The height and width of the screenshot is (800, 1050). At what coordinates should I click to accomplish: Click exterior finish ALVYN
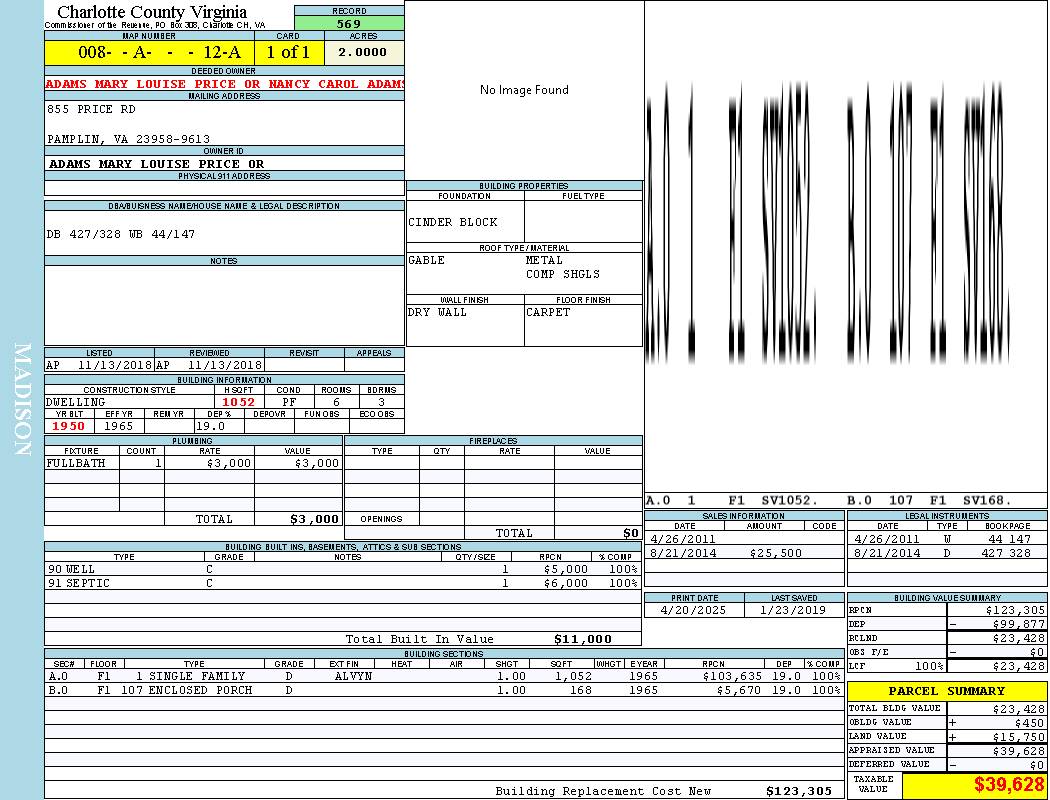353,676
